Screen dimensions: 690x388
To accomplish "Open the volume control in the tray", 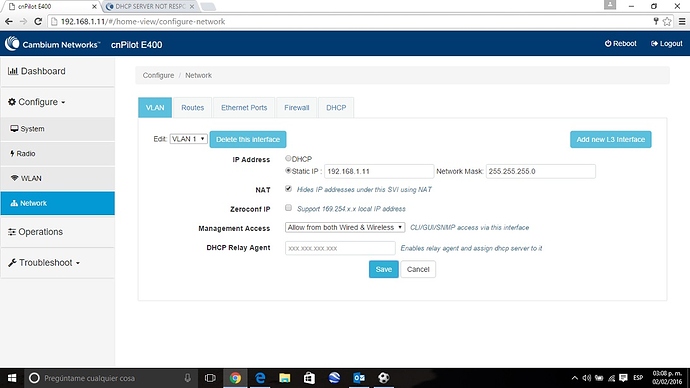I will [587, 378].
